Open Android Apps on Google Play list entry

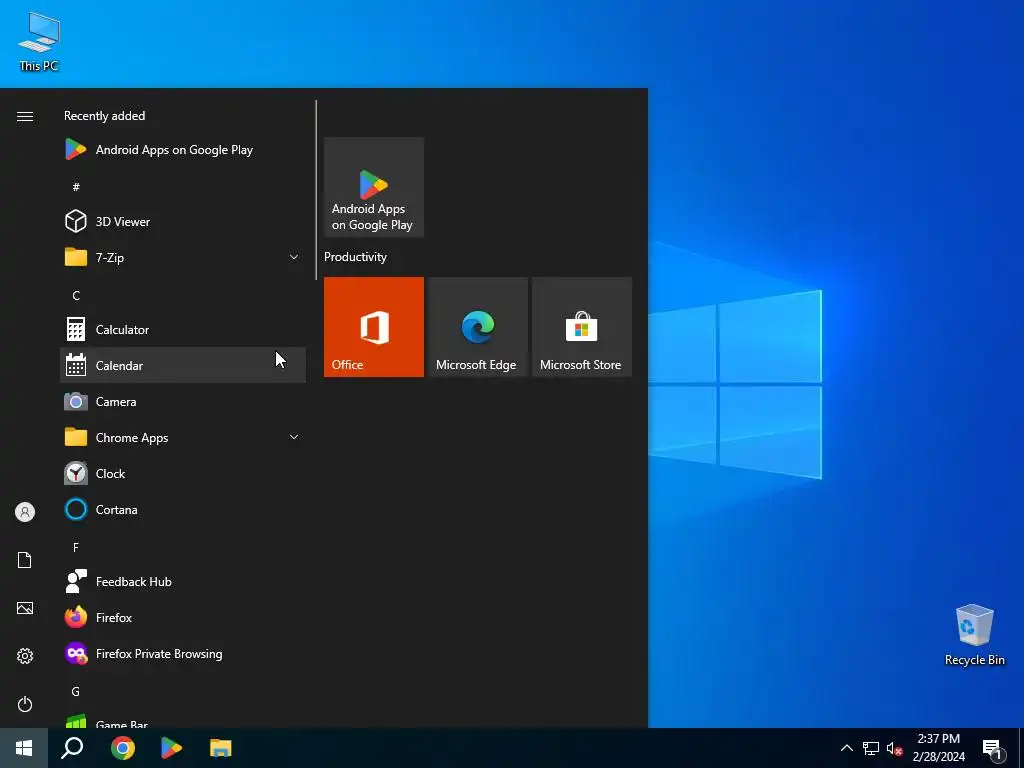click(183, 150)
